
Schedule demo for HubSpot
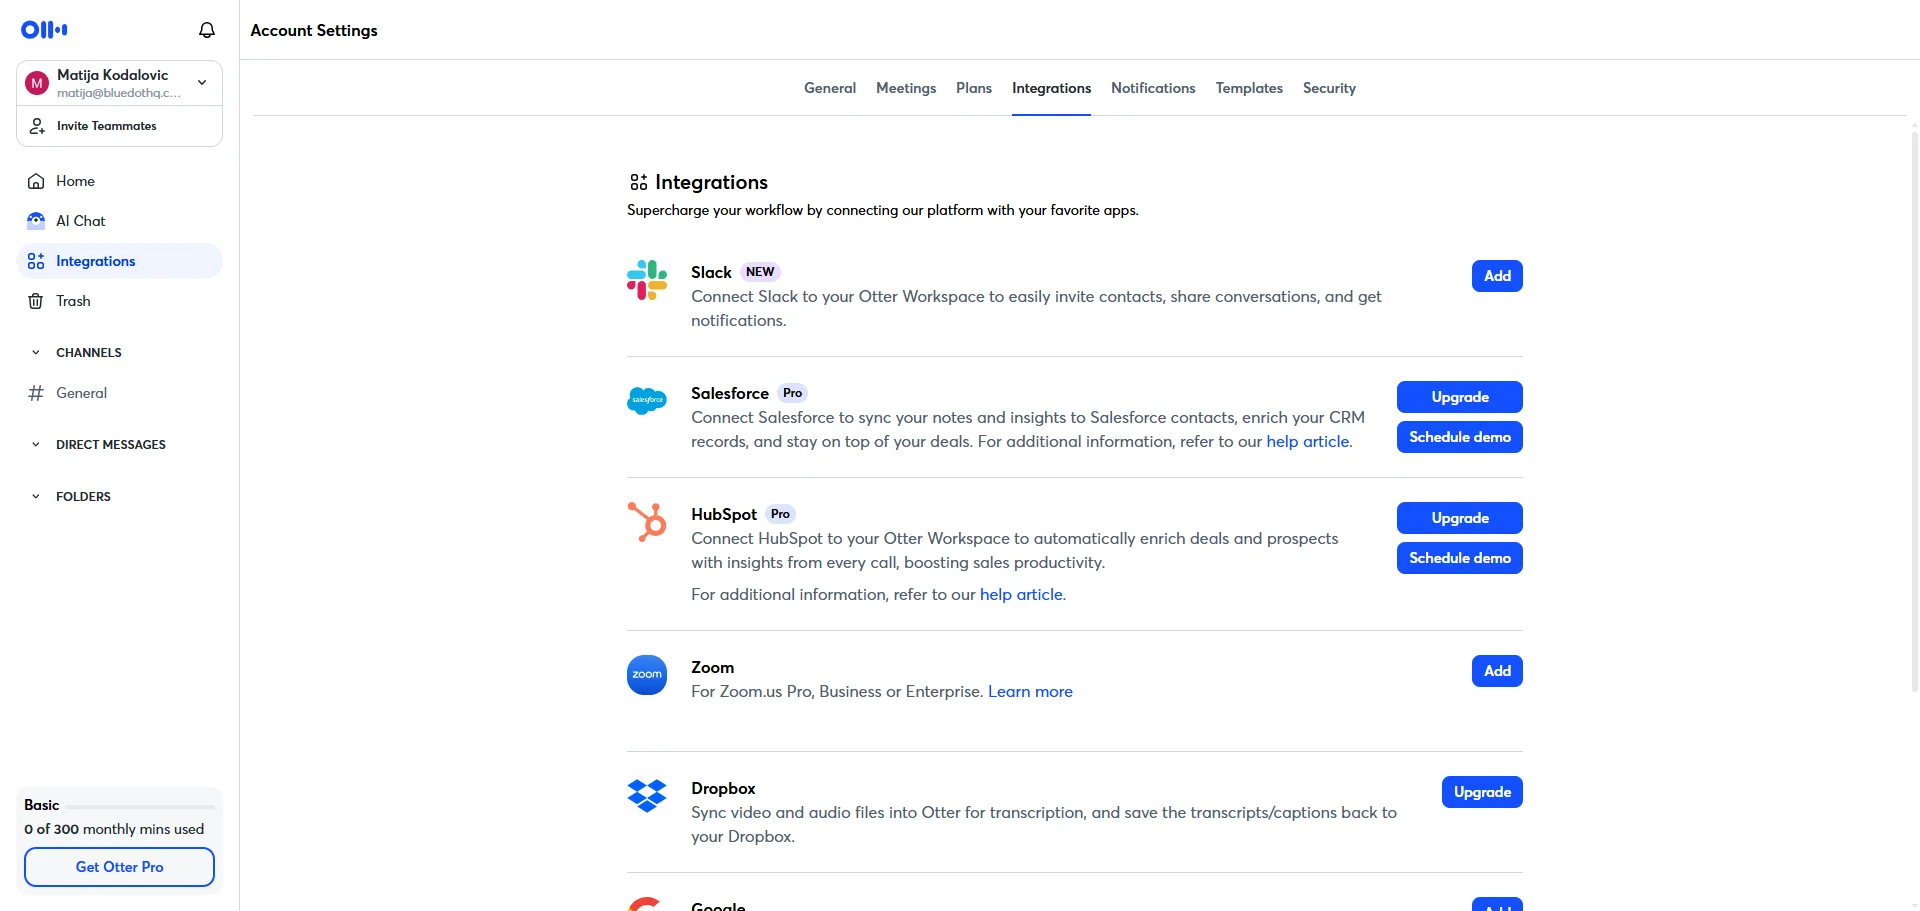click(x=1460, y=558)
